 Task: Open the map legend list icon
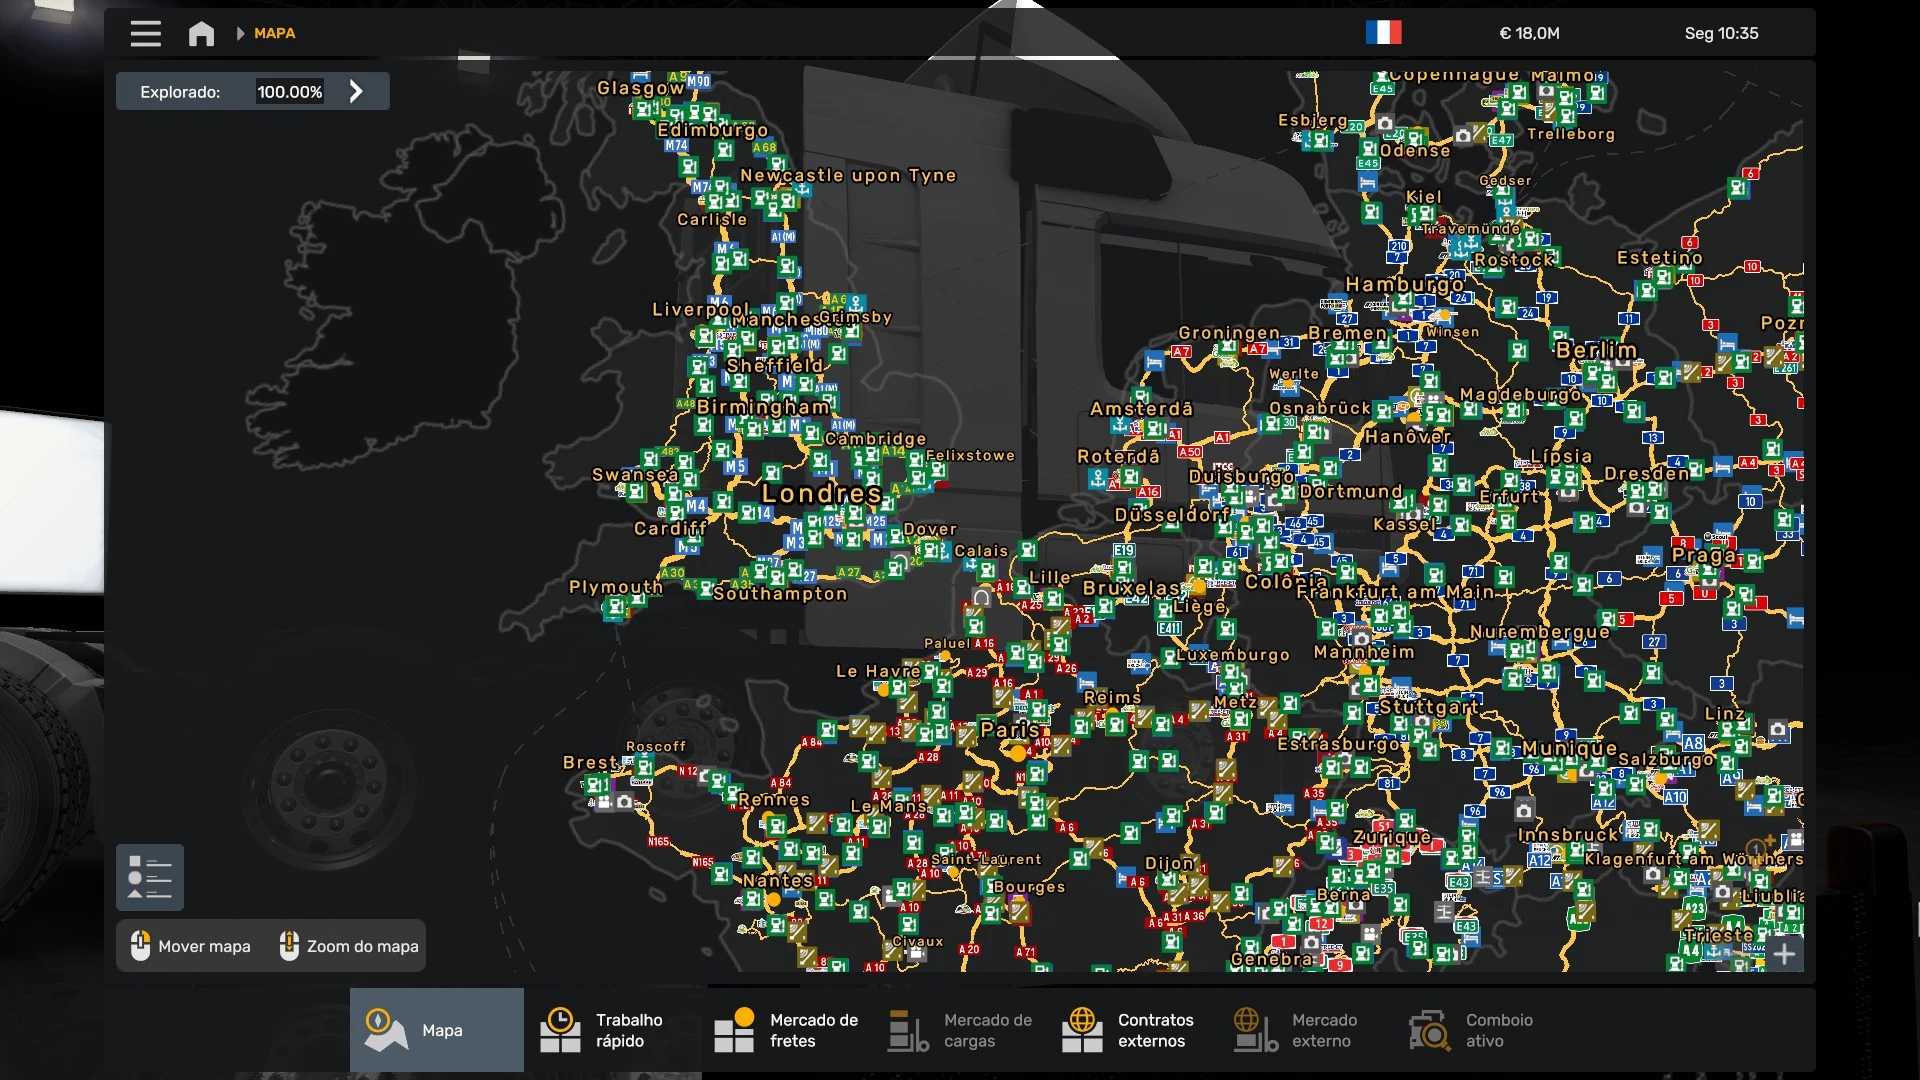tap(150, 877)
